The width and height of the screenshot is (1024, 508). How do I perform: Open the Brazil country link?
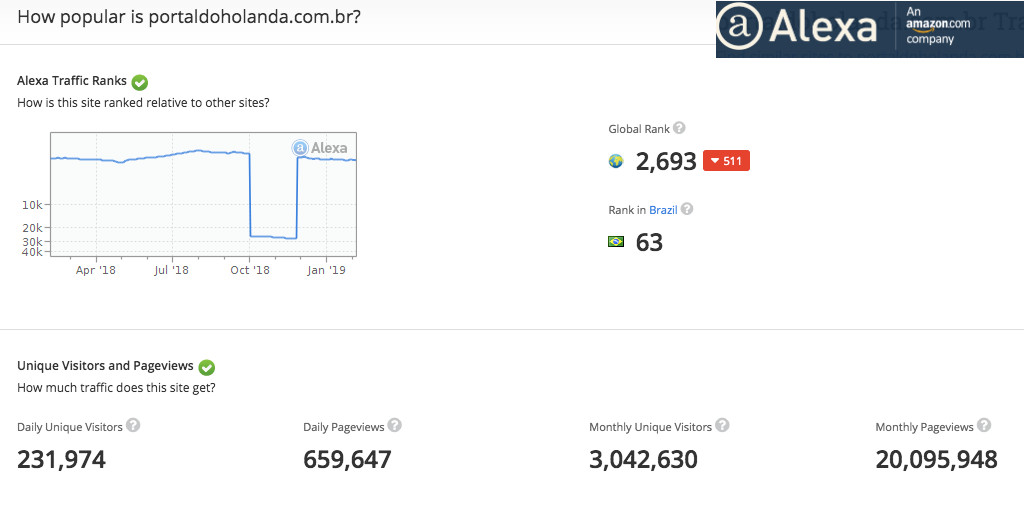(663, 210)
